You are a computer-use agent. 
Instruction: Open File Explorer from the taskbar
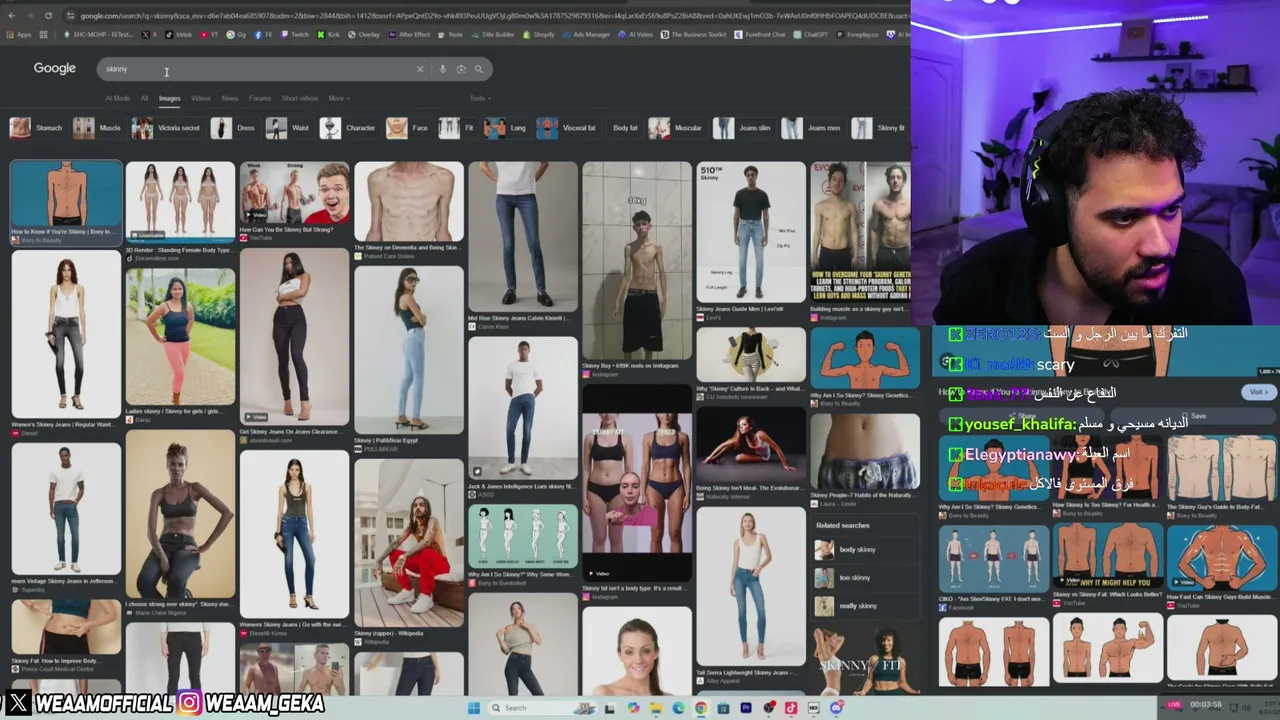point(656,708)
